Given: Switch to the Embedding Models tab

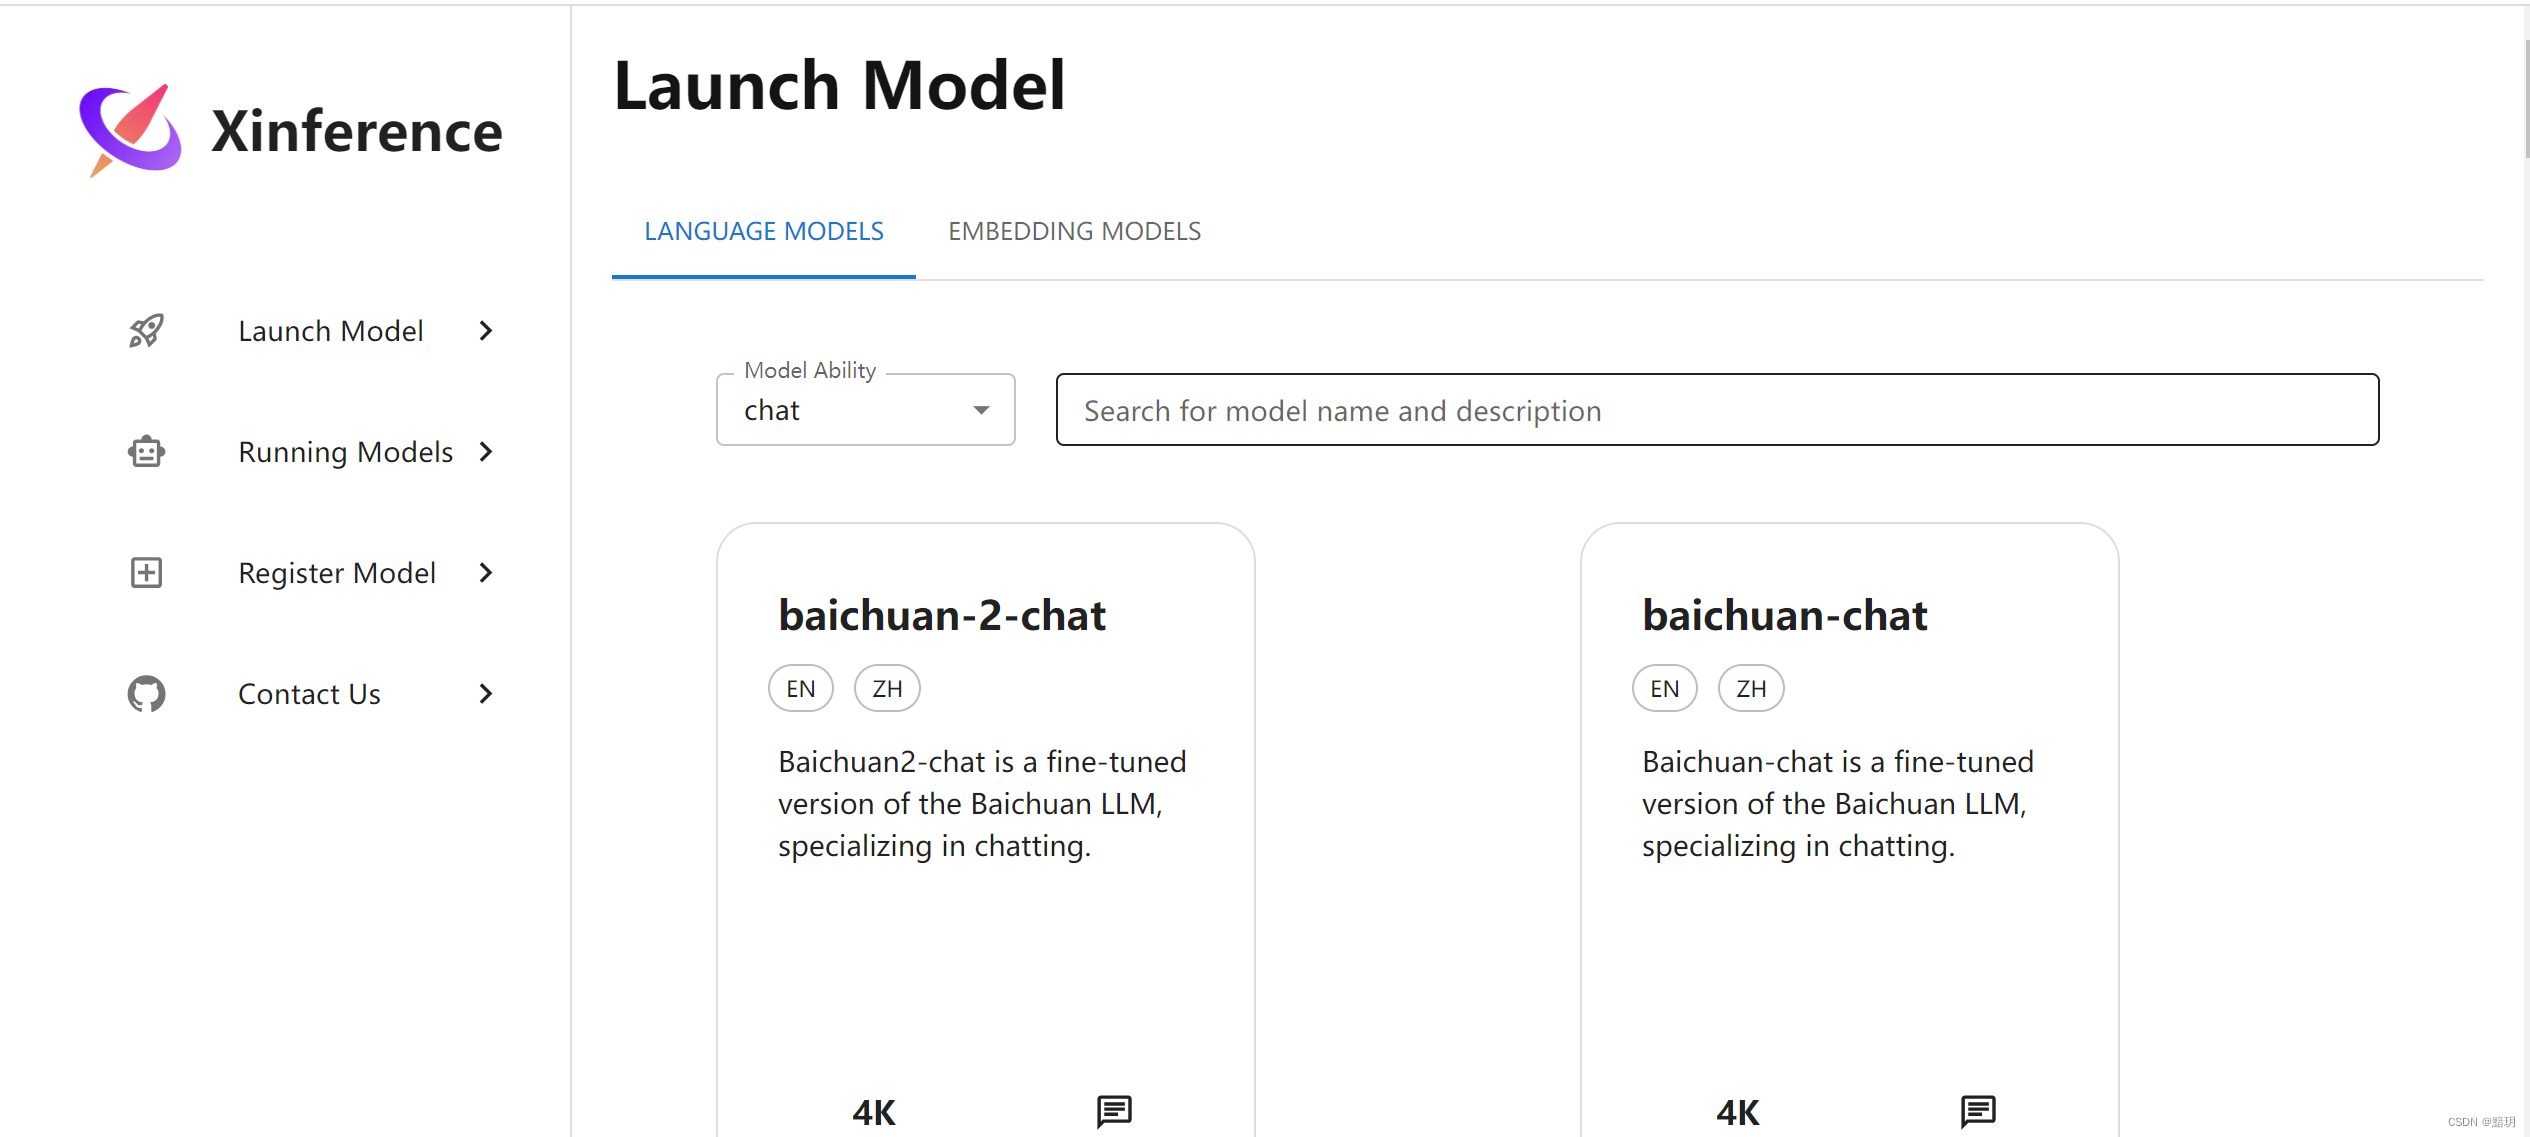Looking at the screenshot, I should tap(1075, 232).
